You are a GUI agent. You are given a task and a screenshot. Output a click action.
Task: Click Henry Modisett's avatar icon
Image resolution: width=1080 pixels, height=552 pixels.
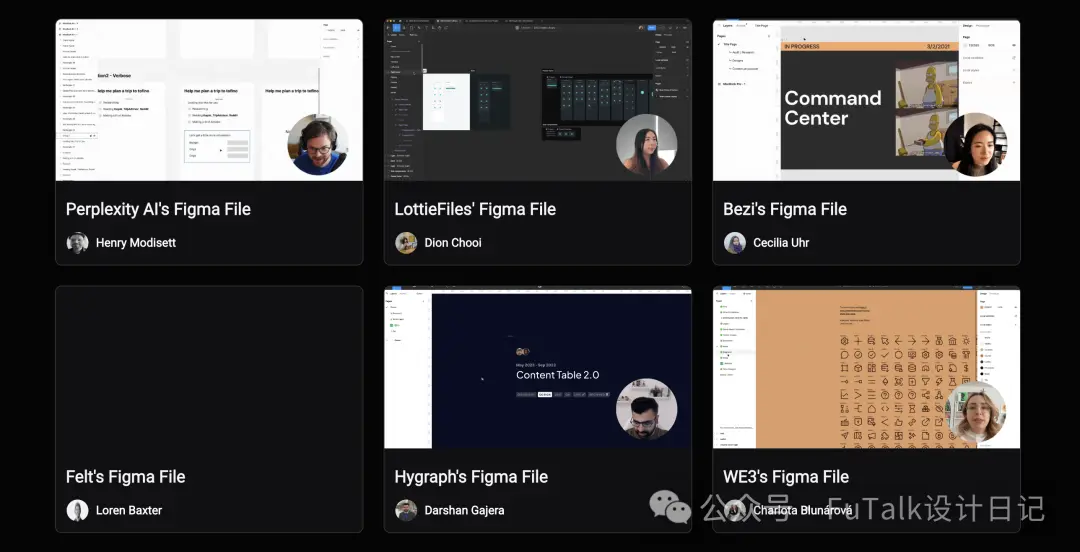click(77, 243)
